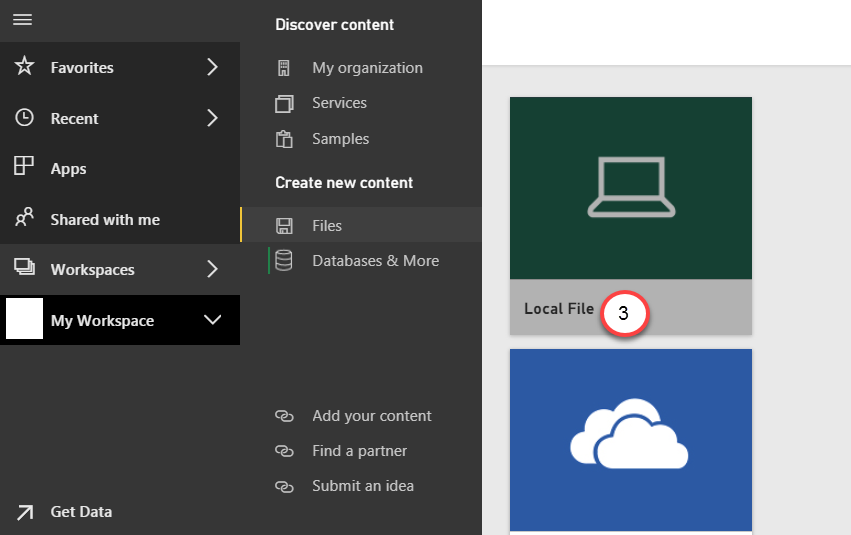Screen dimensions: 851x535
Task: Click the OneDrive cloud icon on blue tile
Action: tap(629, 434)
